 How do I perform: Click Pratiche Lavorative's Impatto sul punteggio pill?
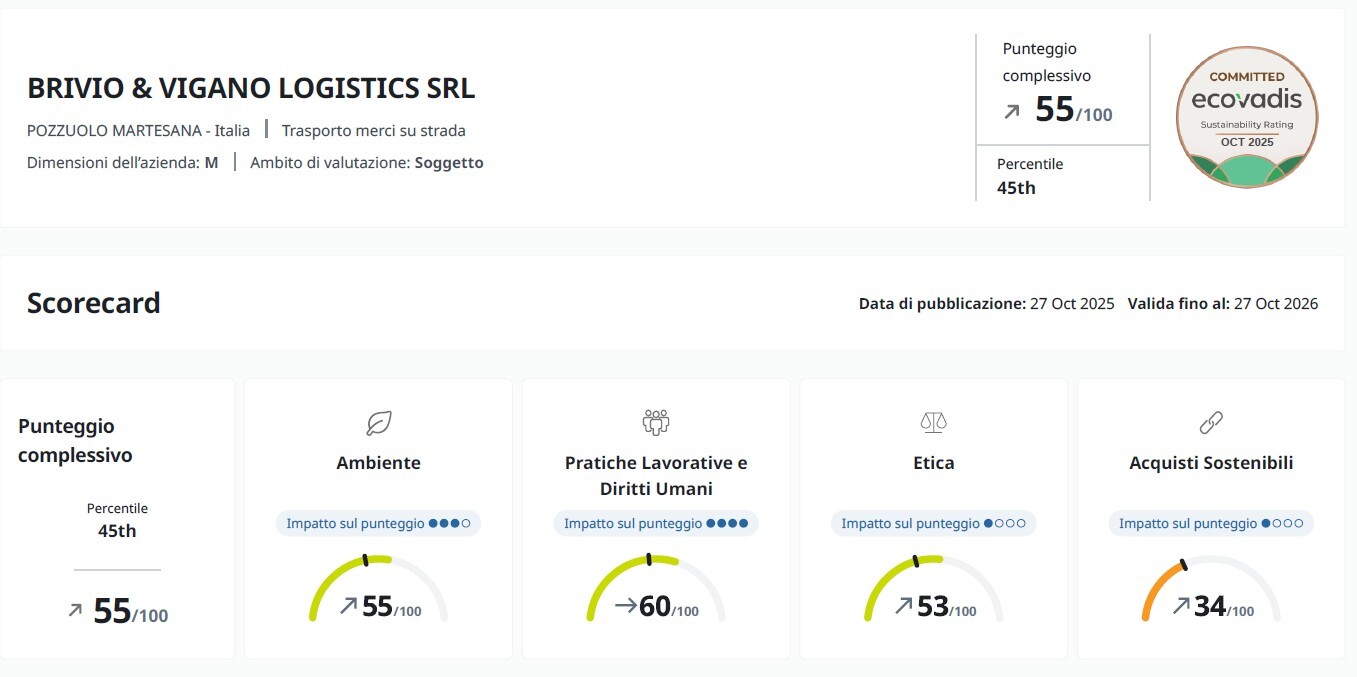[656, 523]
